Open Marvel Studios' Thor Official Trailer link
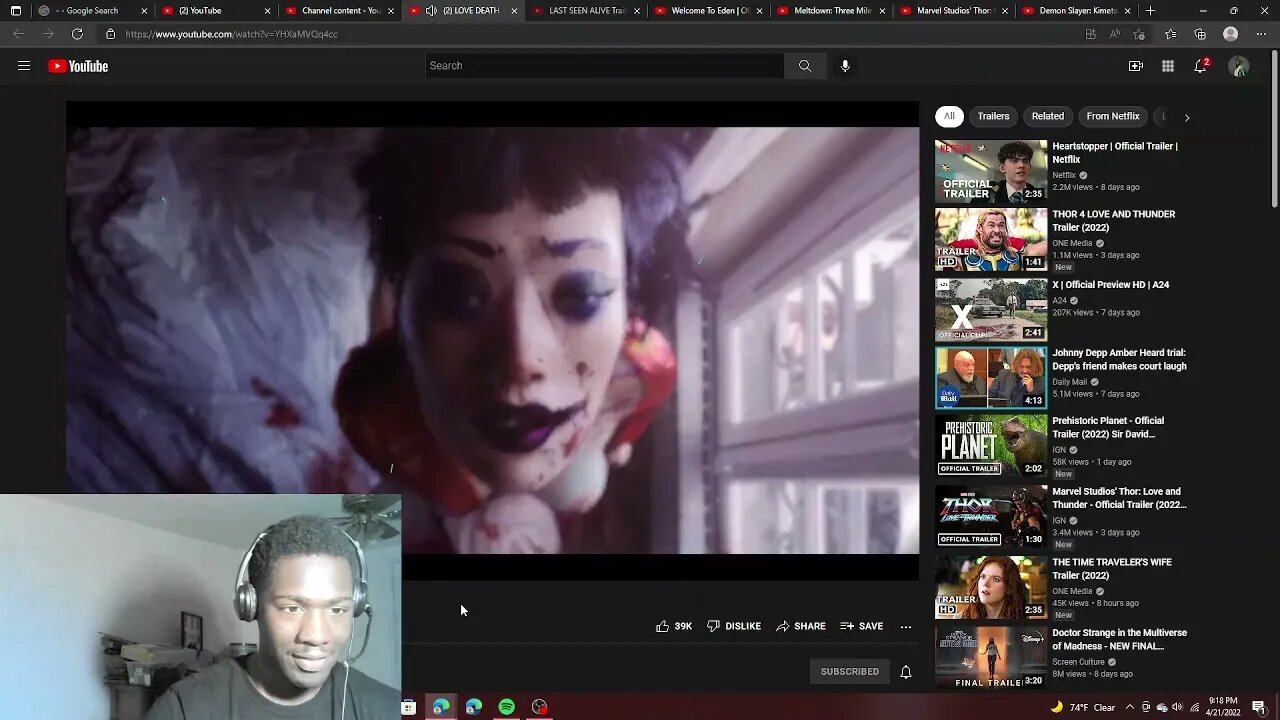 [x=1119, y=498]
